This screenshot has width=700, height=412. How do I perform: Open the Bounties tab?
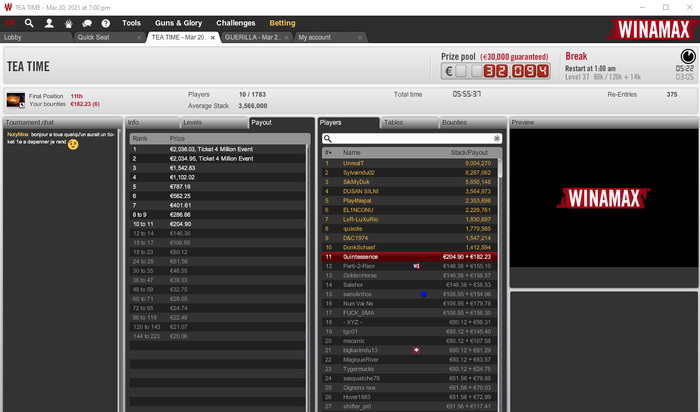[x=472, y=123]
